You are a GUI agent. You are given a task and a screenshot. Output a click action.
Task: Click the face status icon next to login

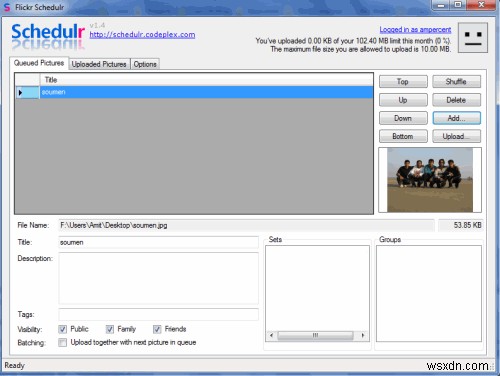click(x=473, y=38)
